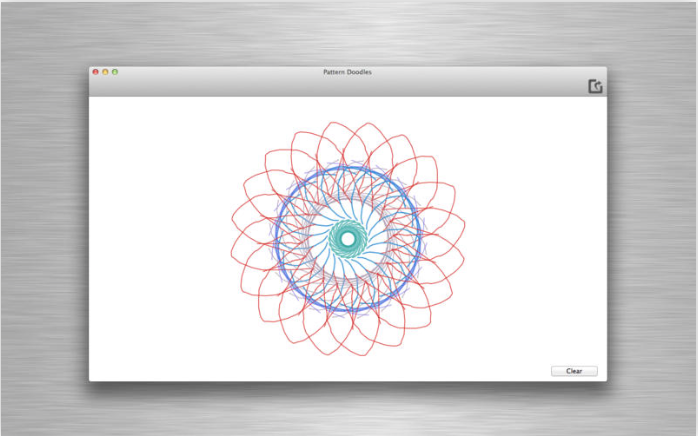The width and height of the screenshot is (698, 436).
Task: Click the teal center of the spirograph drawing
Action: point(348,239)
